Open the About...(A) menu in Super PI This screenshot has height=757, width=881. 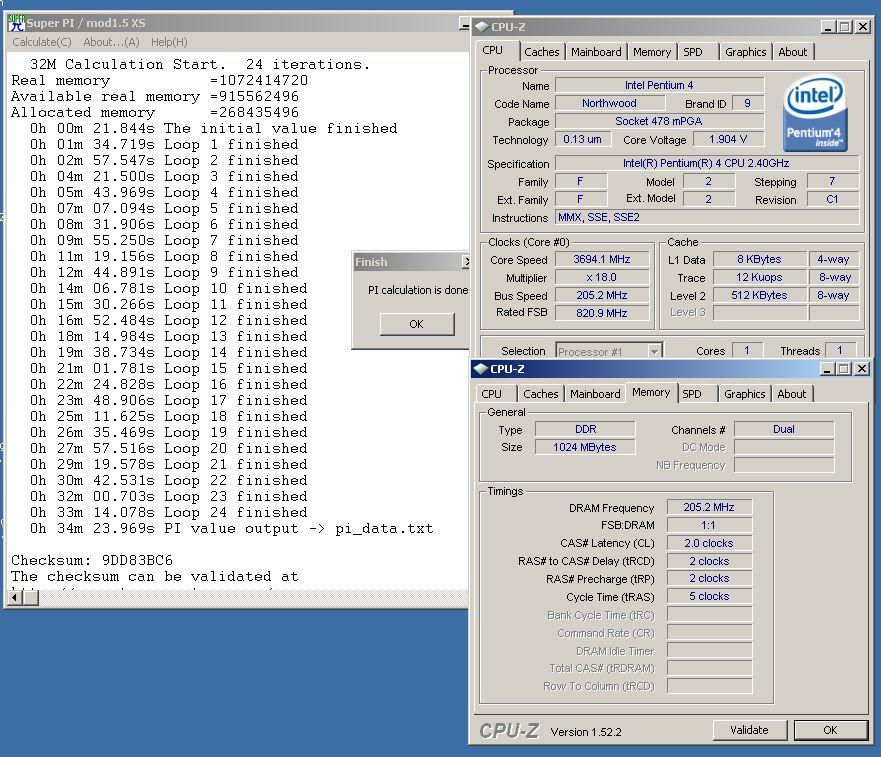coord(111,42)
